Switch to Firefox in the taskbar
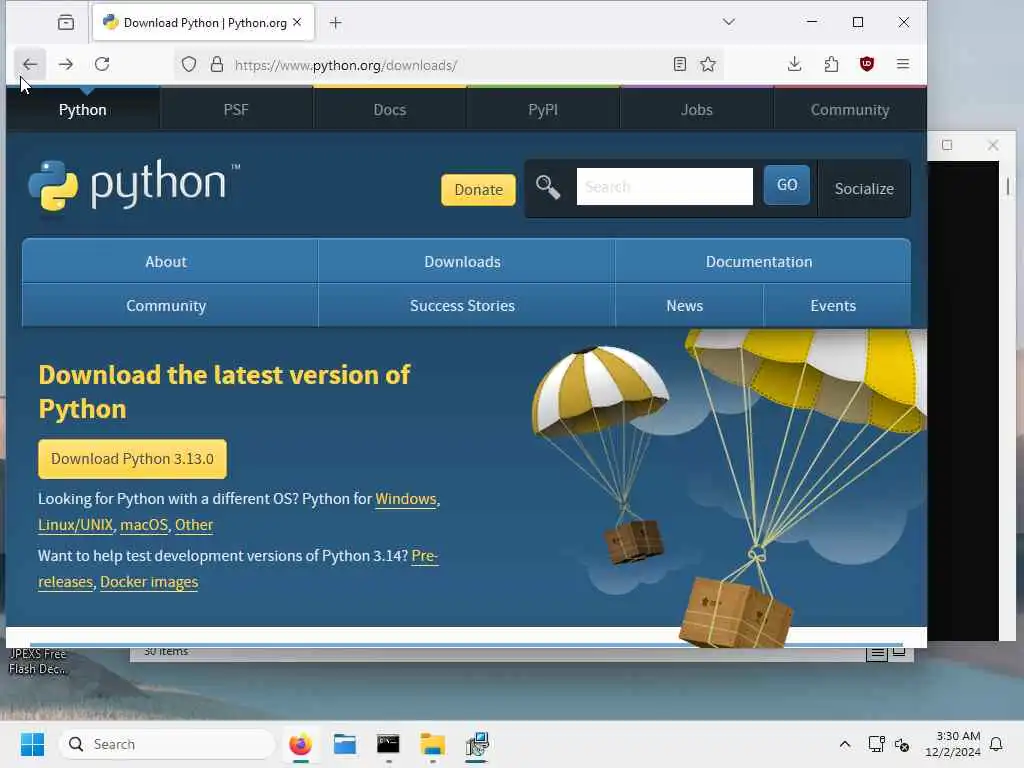The image size is (1024, 768). pyautogui.click(x=300, y=744)
